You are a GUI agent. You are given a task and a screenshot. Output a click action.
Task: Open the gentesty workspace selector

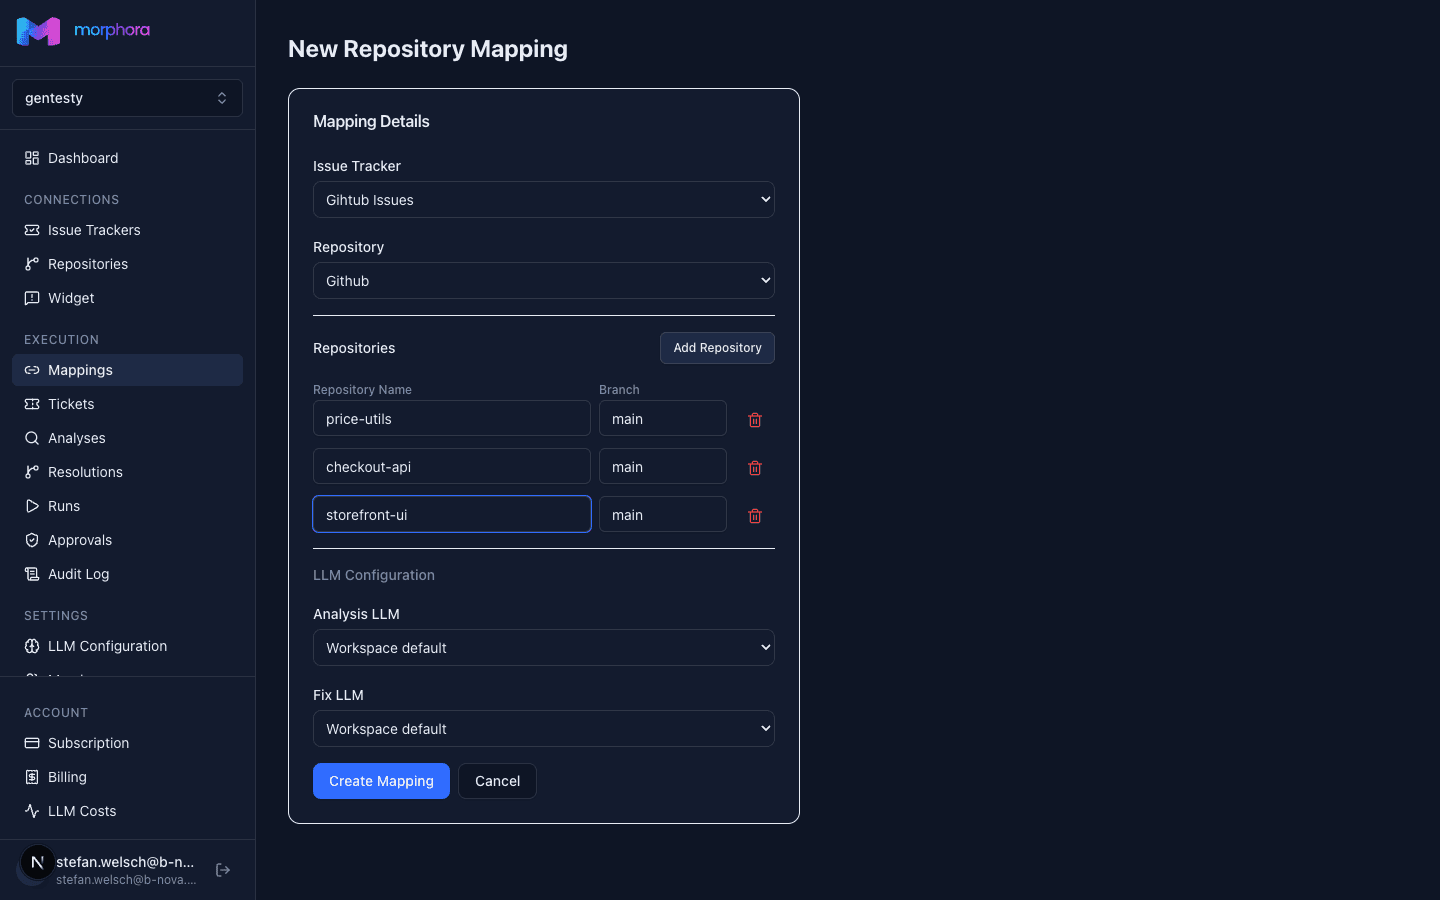click(127, 97)
